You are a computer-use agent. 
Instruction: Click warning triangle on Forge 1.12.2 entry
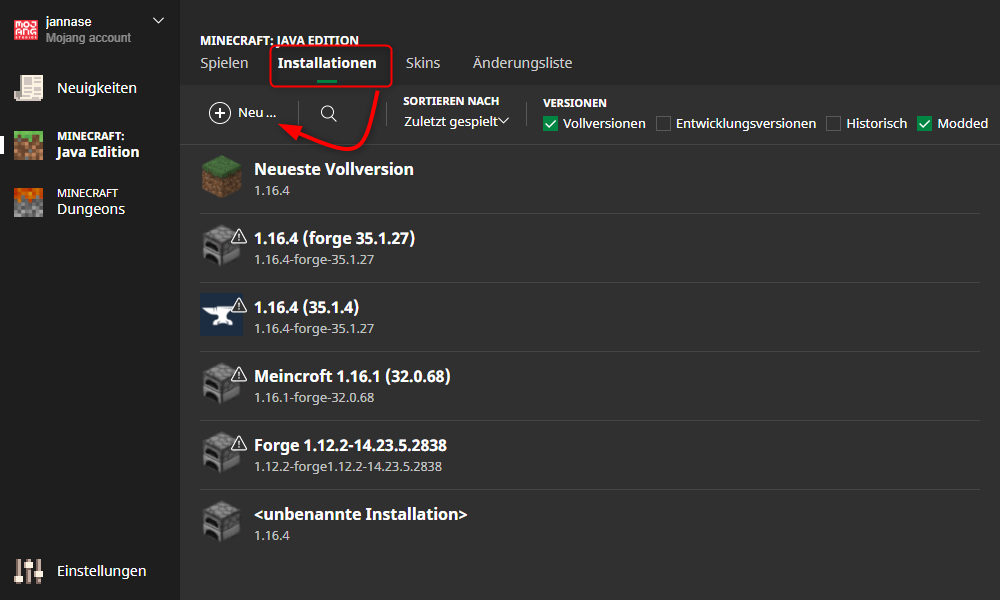coord(239,443)
